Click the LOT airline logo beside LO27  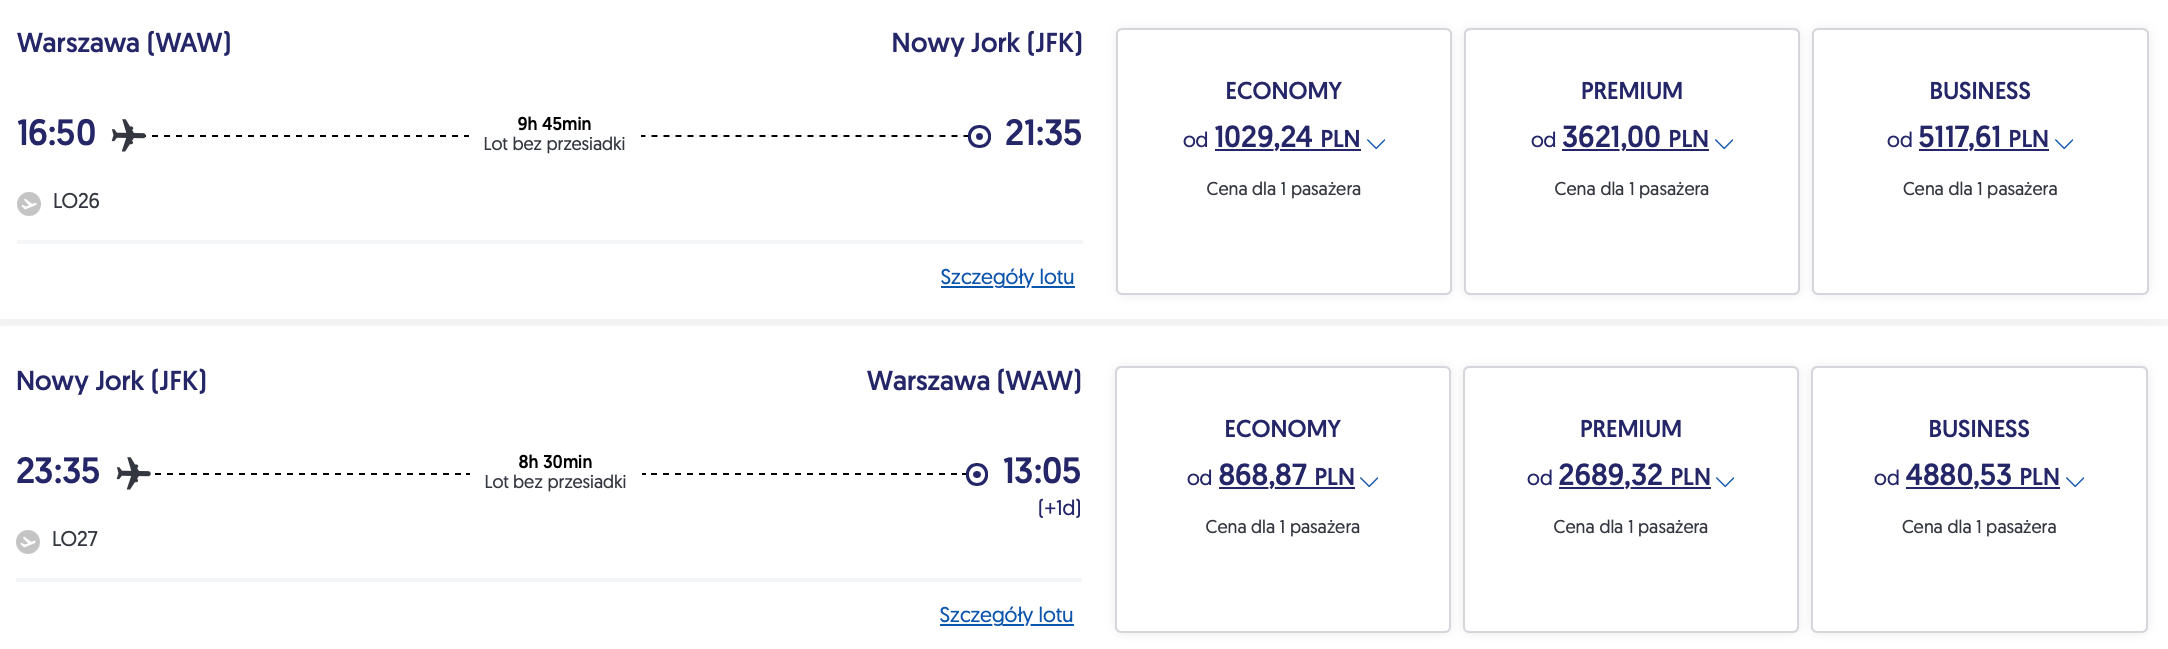tap(28, 541)
